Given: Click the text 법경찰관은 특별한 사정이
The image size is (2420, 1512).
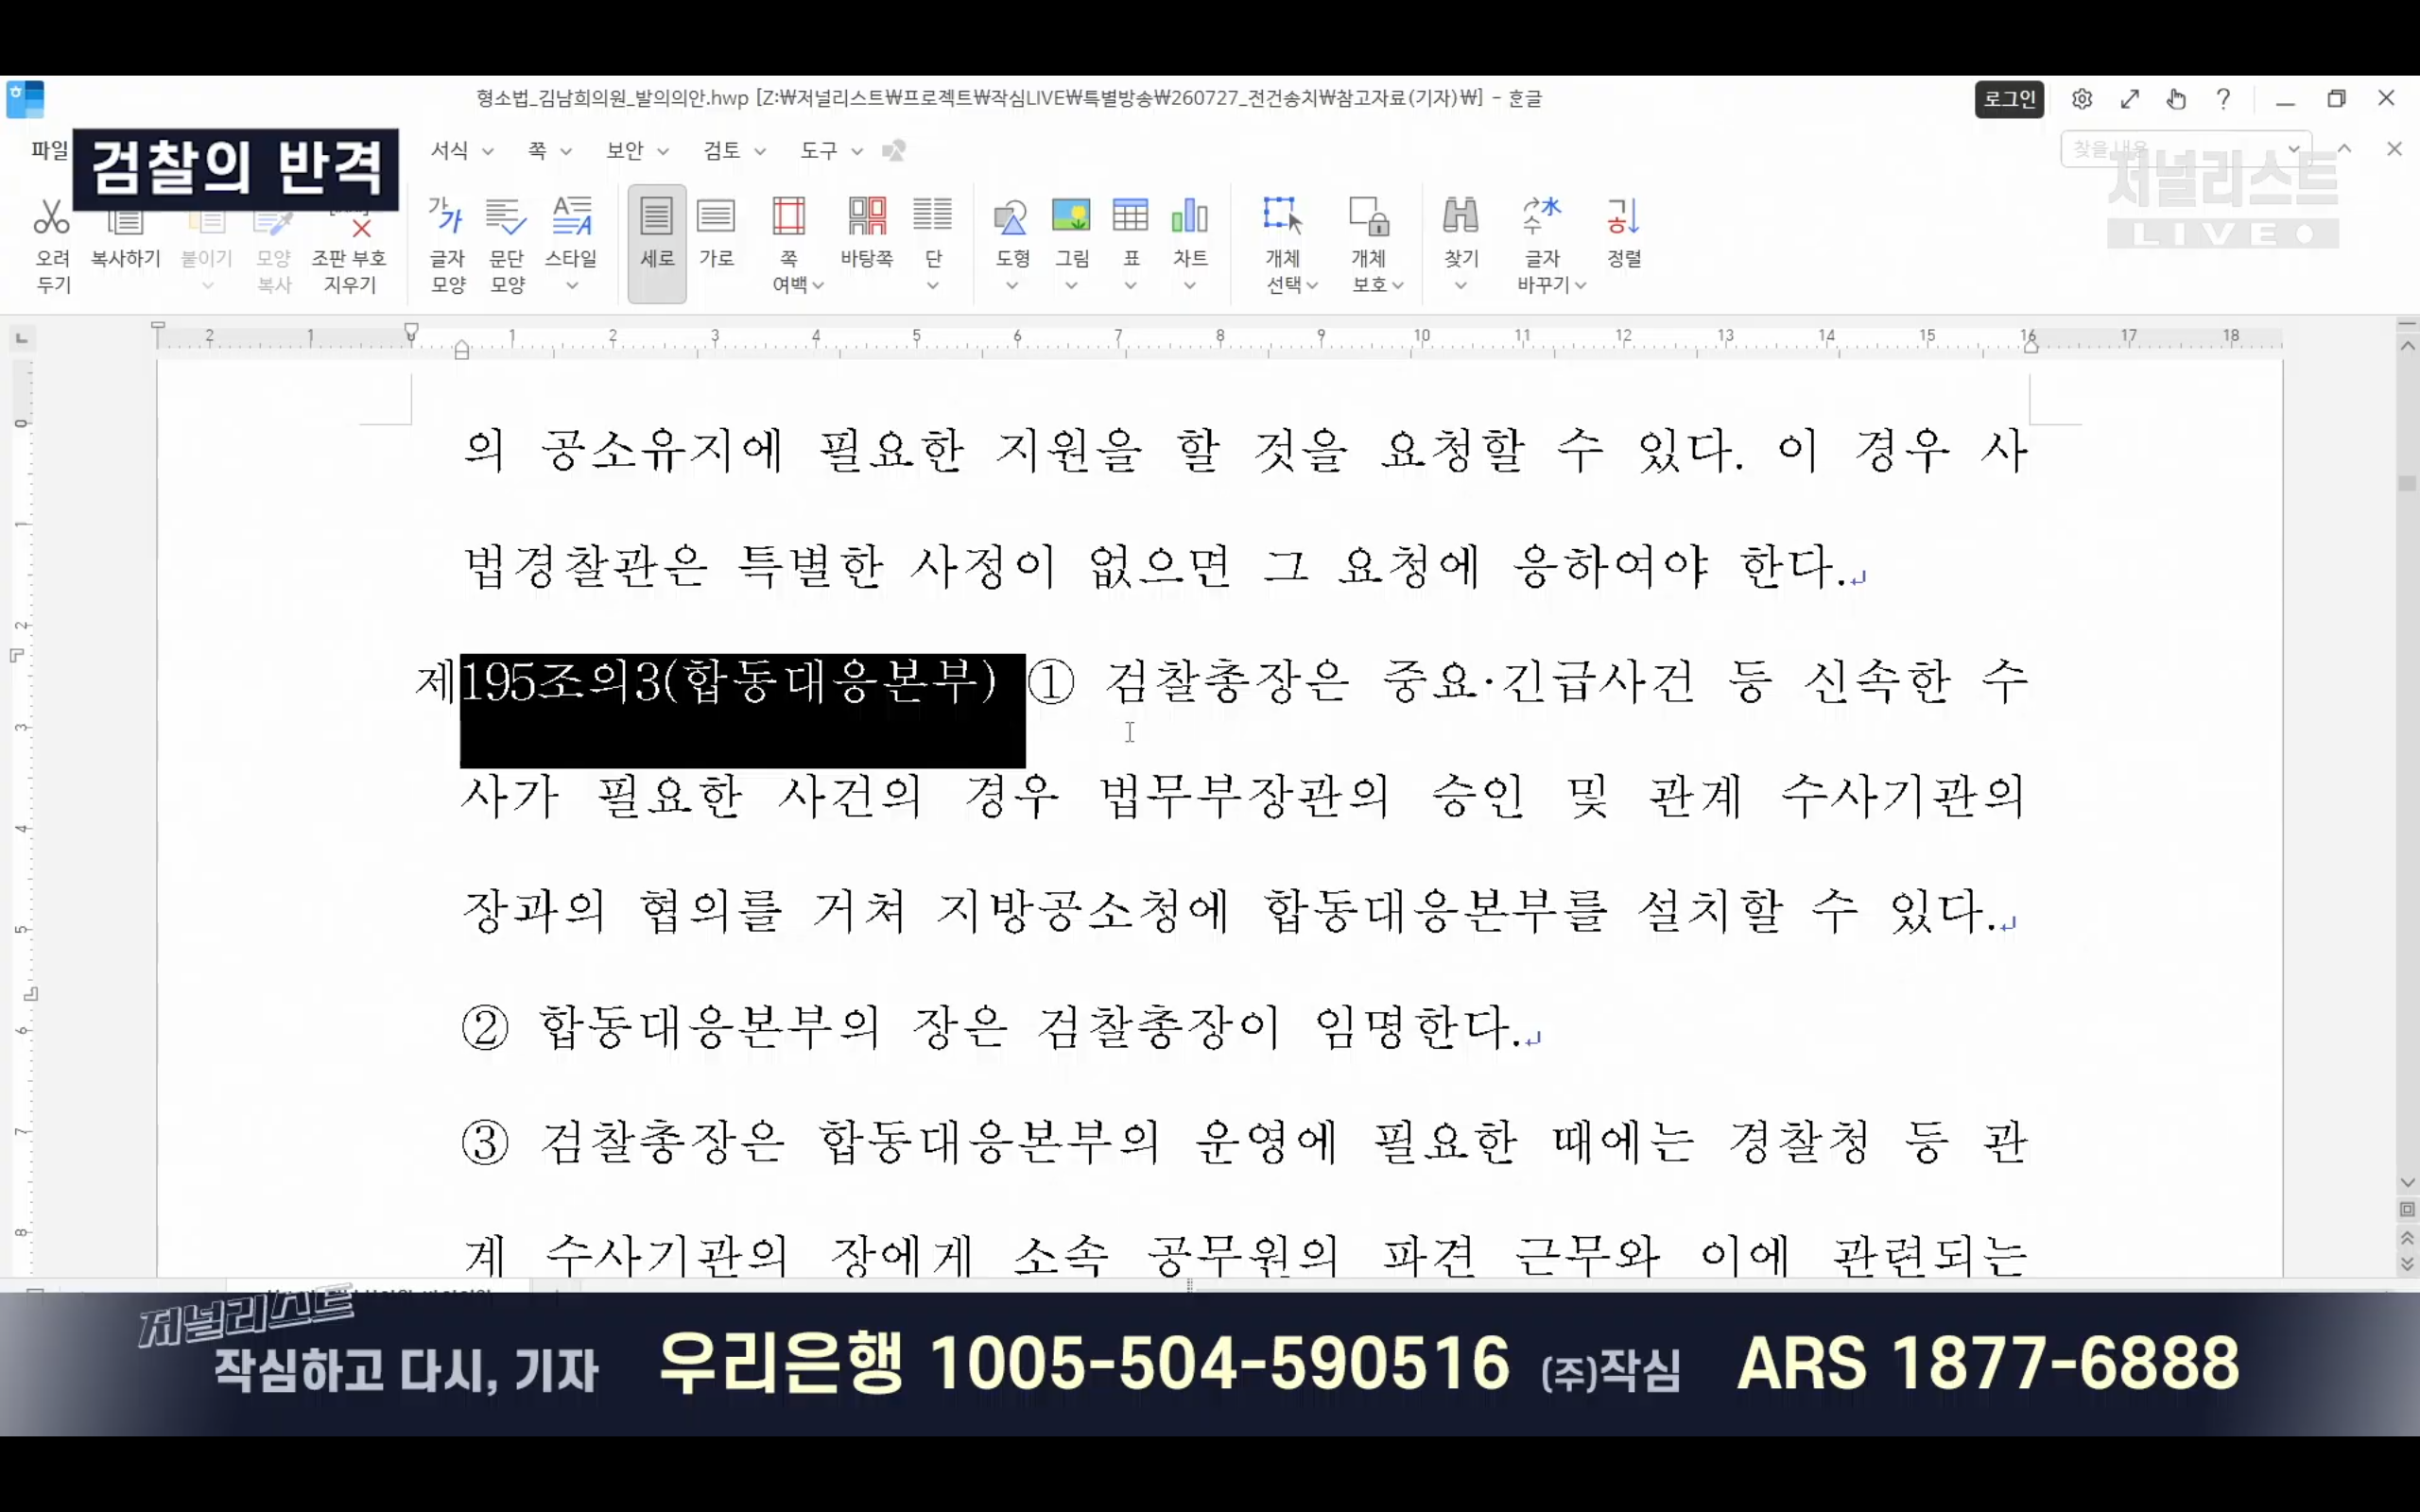Looking at the screenshot, I should [761, 567].
